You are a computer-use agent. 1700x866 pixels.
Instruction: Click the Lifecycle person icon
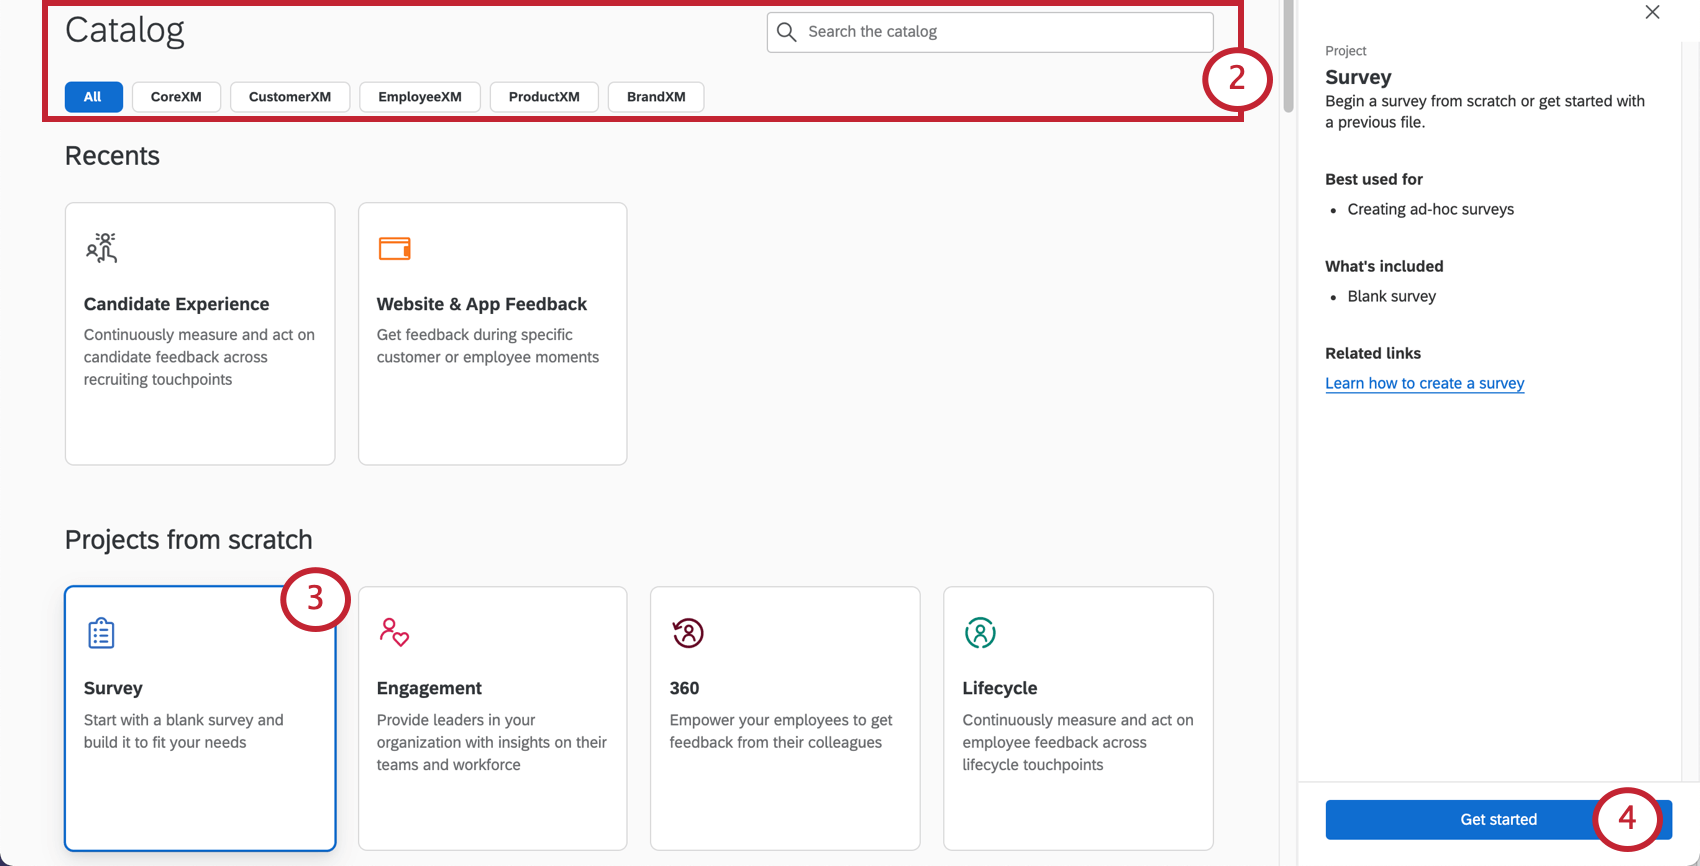tap(980, 633)
